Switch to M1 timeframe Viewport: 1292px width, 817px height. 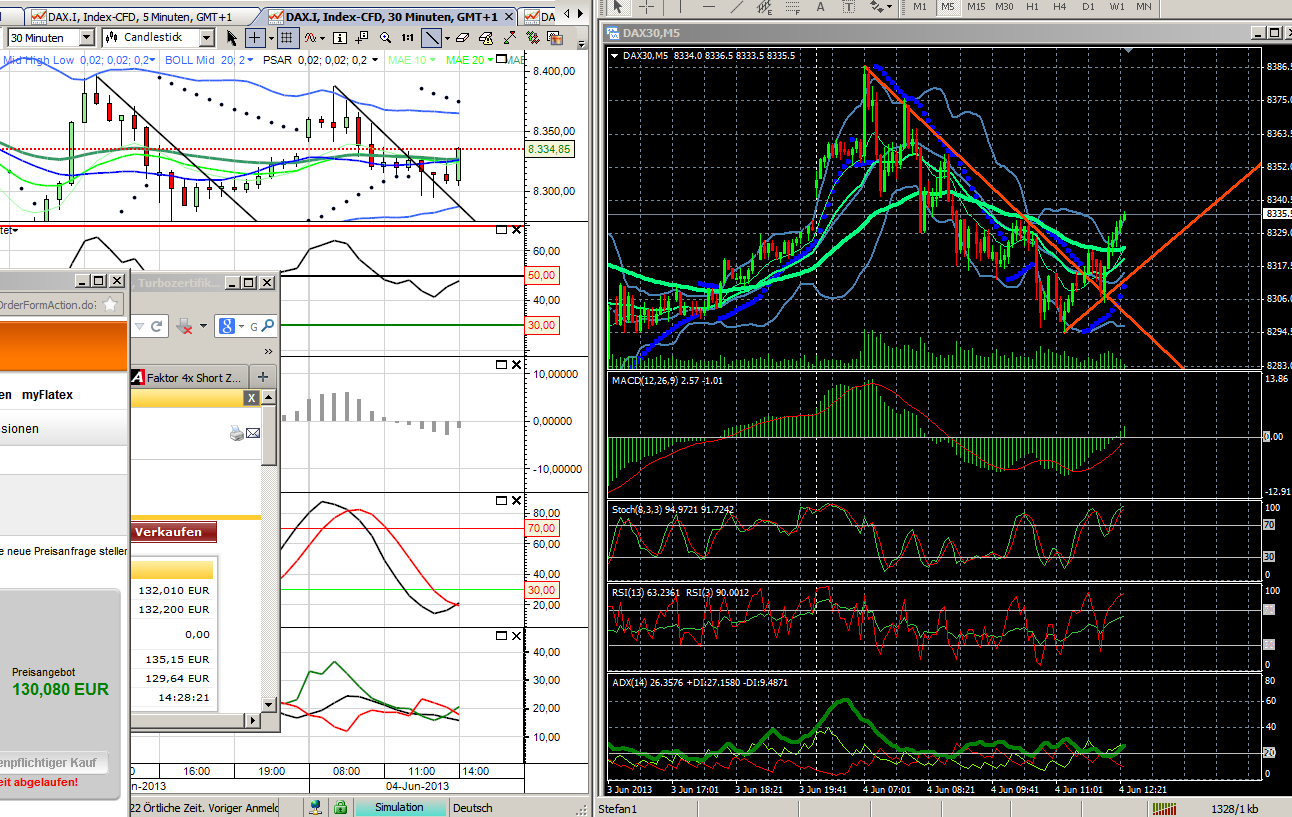pos(920,6)
